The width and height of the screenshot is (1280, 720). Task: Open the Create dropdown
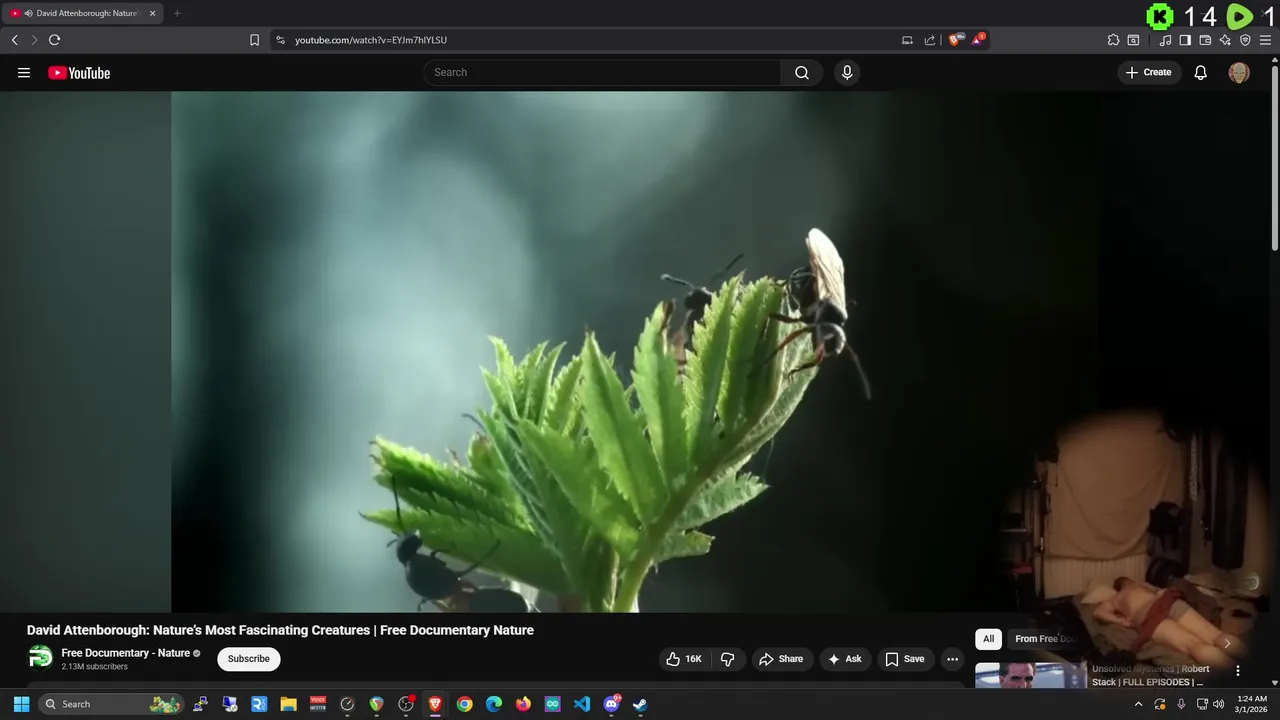[x=1148, y=73]
